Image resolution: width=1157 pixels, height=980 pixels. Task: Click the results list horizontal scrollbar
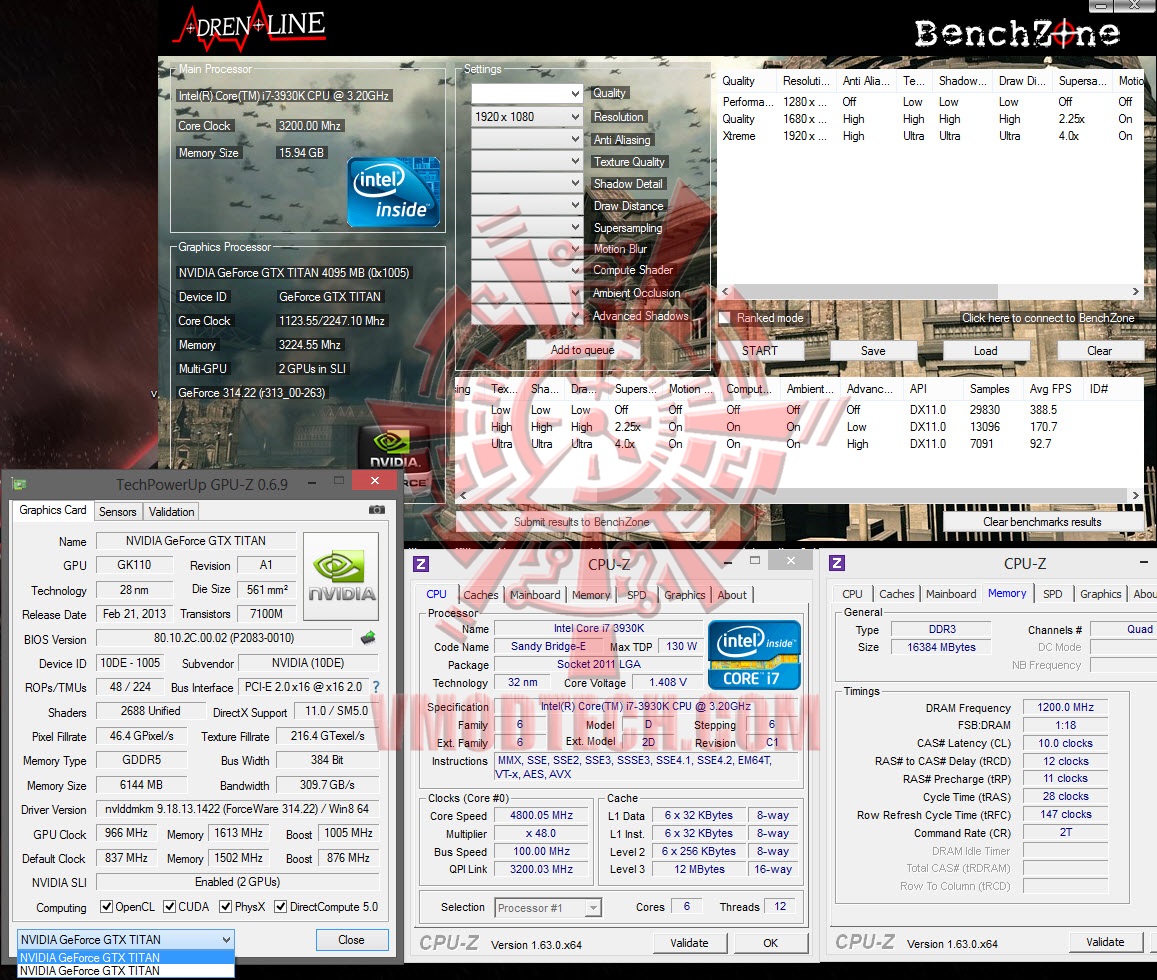[x=800, y=495]
